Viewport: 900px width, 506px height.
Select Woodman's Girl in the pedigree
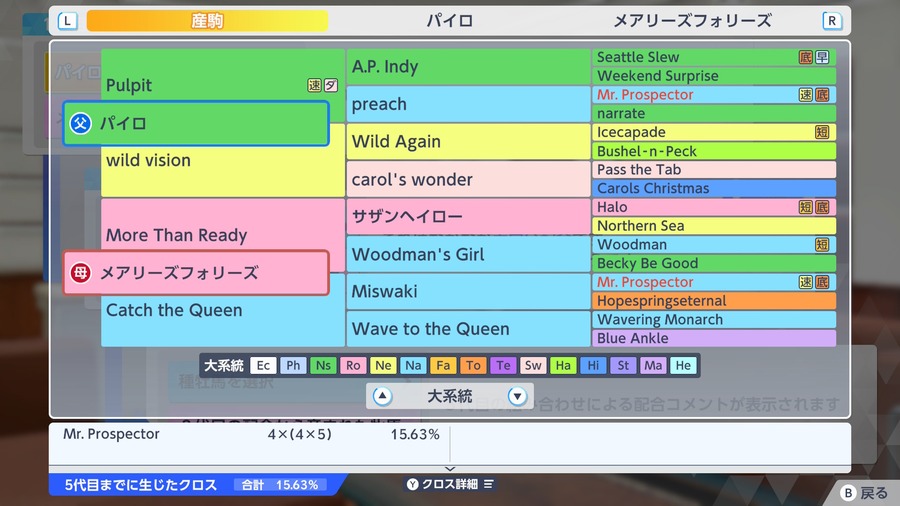click(468, 254)
